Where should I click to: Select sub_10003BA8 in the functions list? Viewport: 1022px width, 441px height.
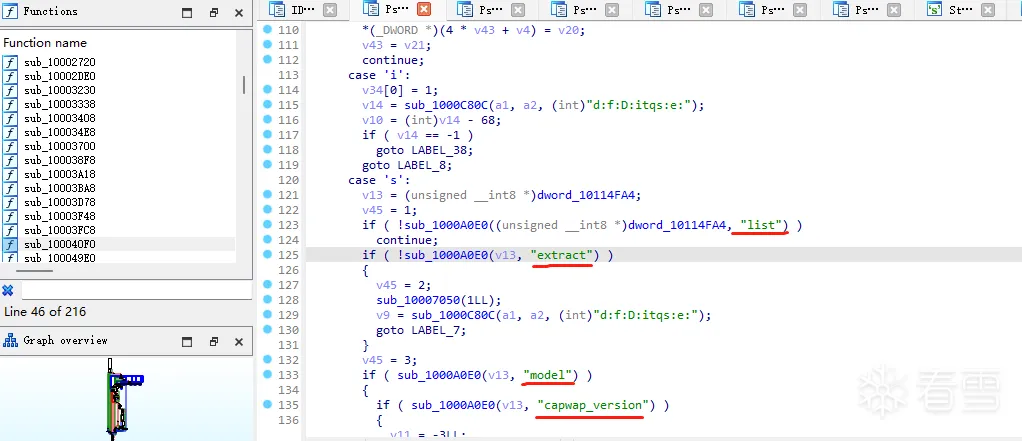tap(60, 188)
